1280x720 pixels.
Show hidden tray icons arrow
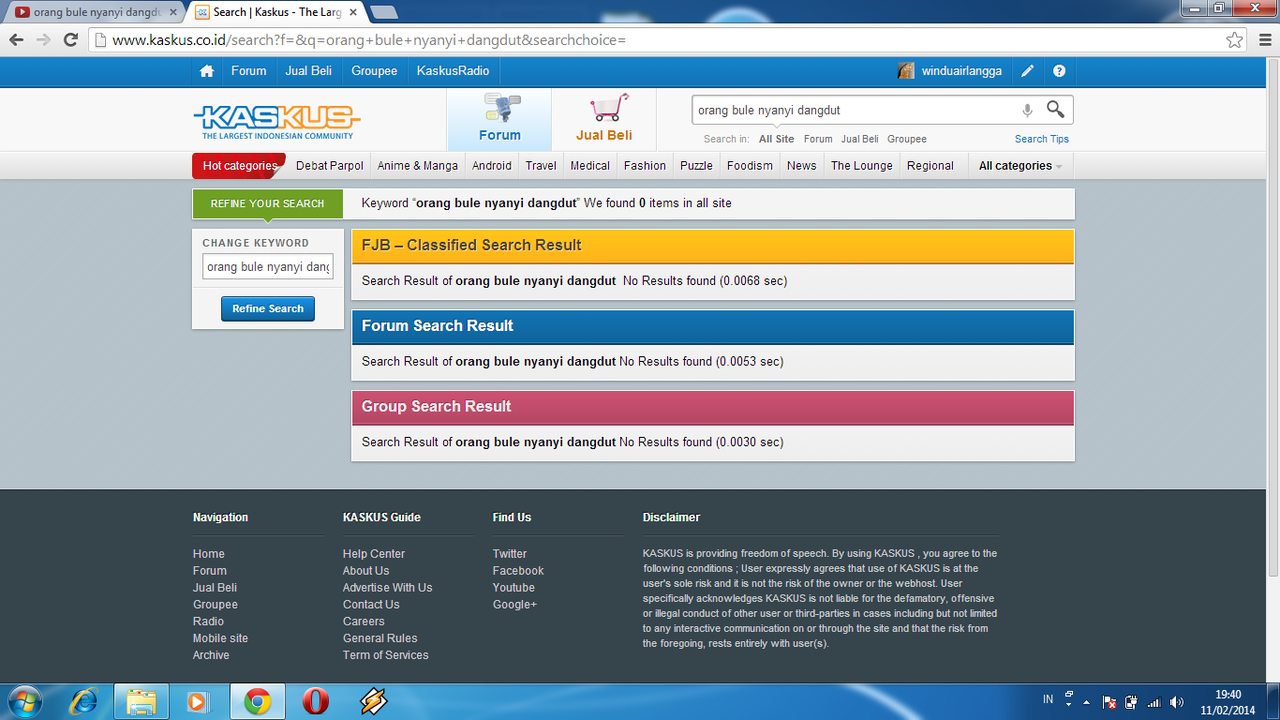click(x=1087, y=702)
